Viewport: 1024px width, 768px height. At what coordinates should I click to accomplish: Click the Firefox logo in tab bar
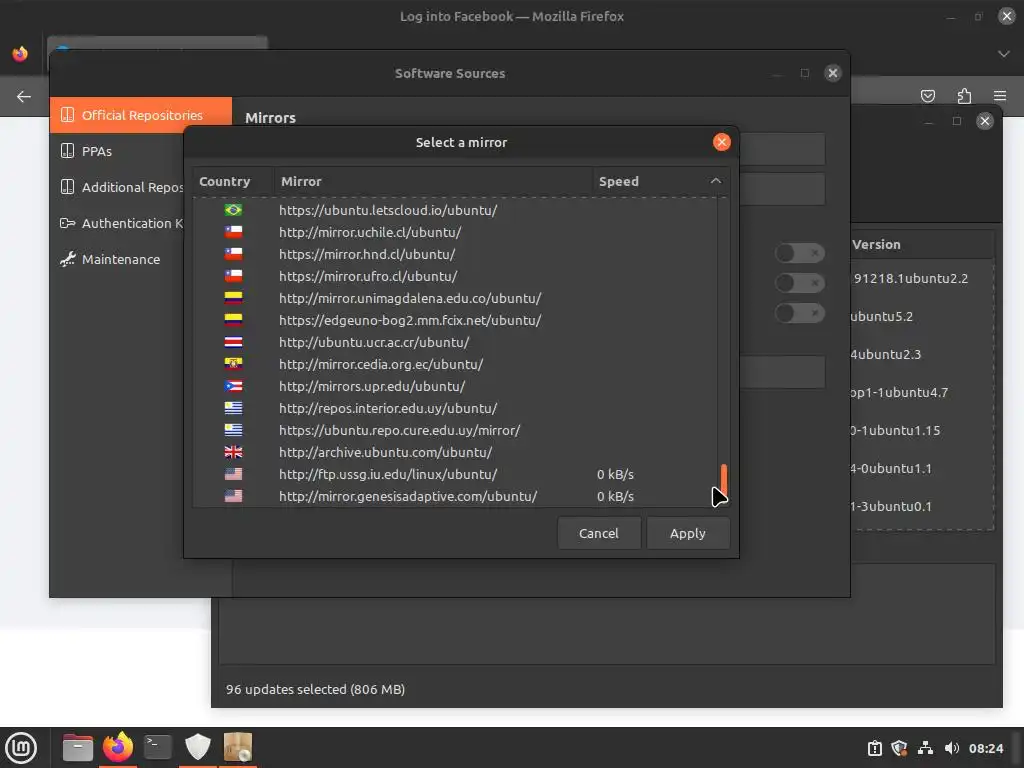point(20,54)
